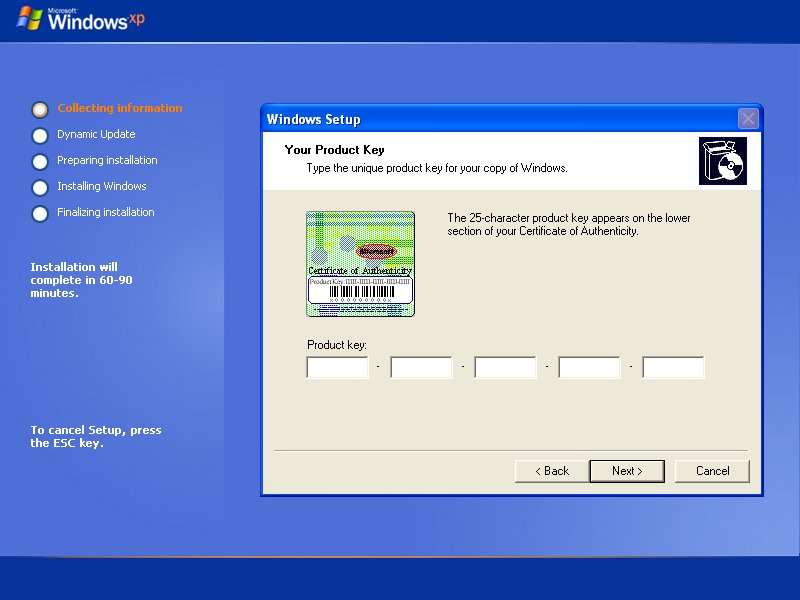Click the Installing Windows step indicator
This screenshot has width=800, height=600.
tap(40, 188)
